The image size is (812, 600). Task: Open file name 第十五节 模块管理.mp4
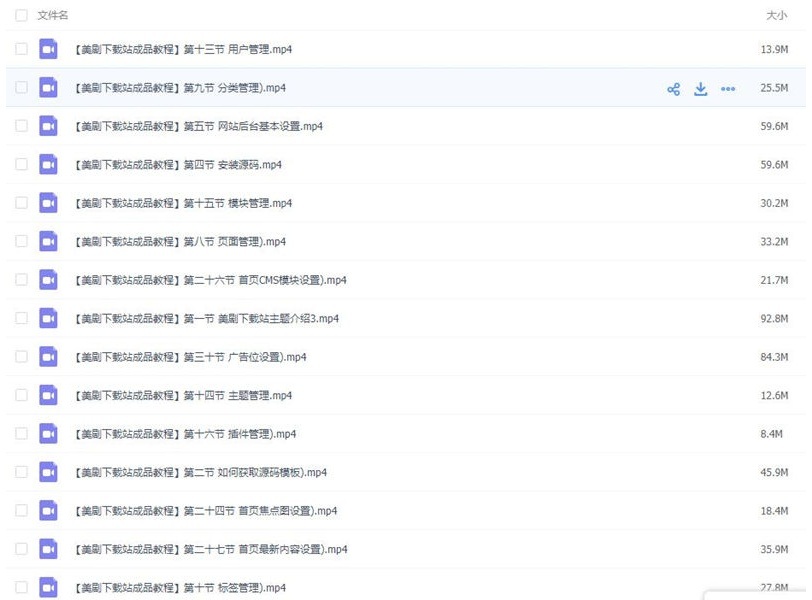(183, 203)
